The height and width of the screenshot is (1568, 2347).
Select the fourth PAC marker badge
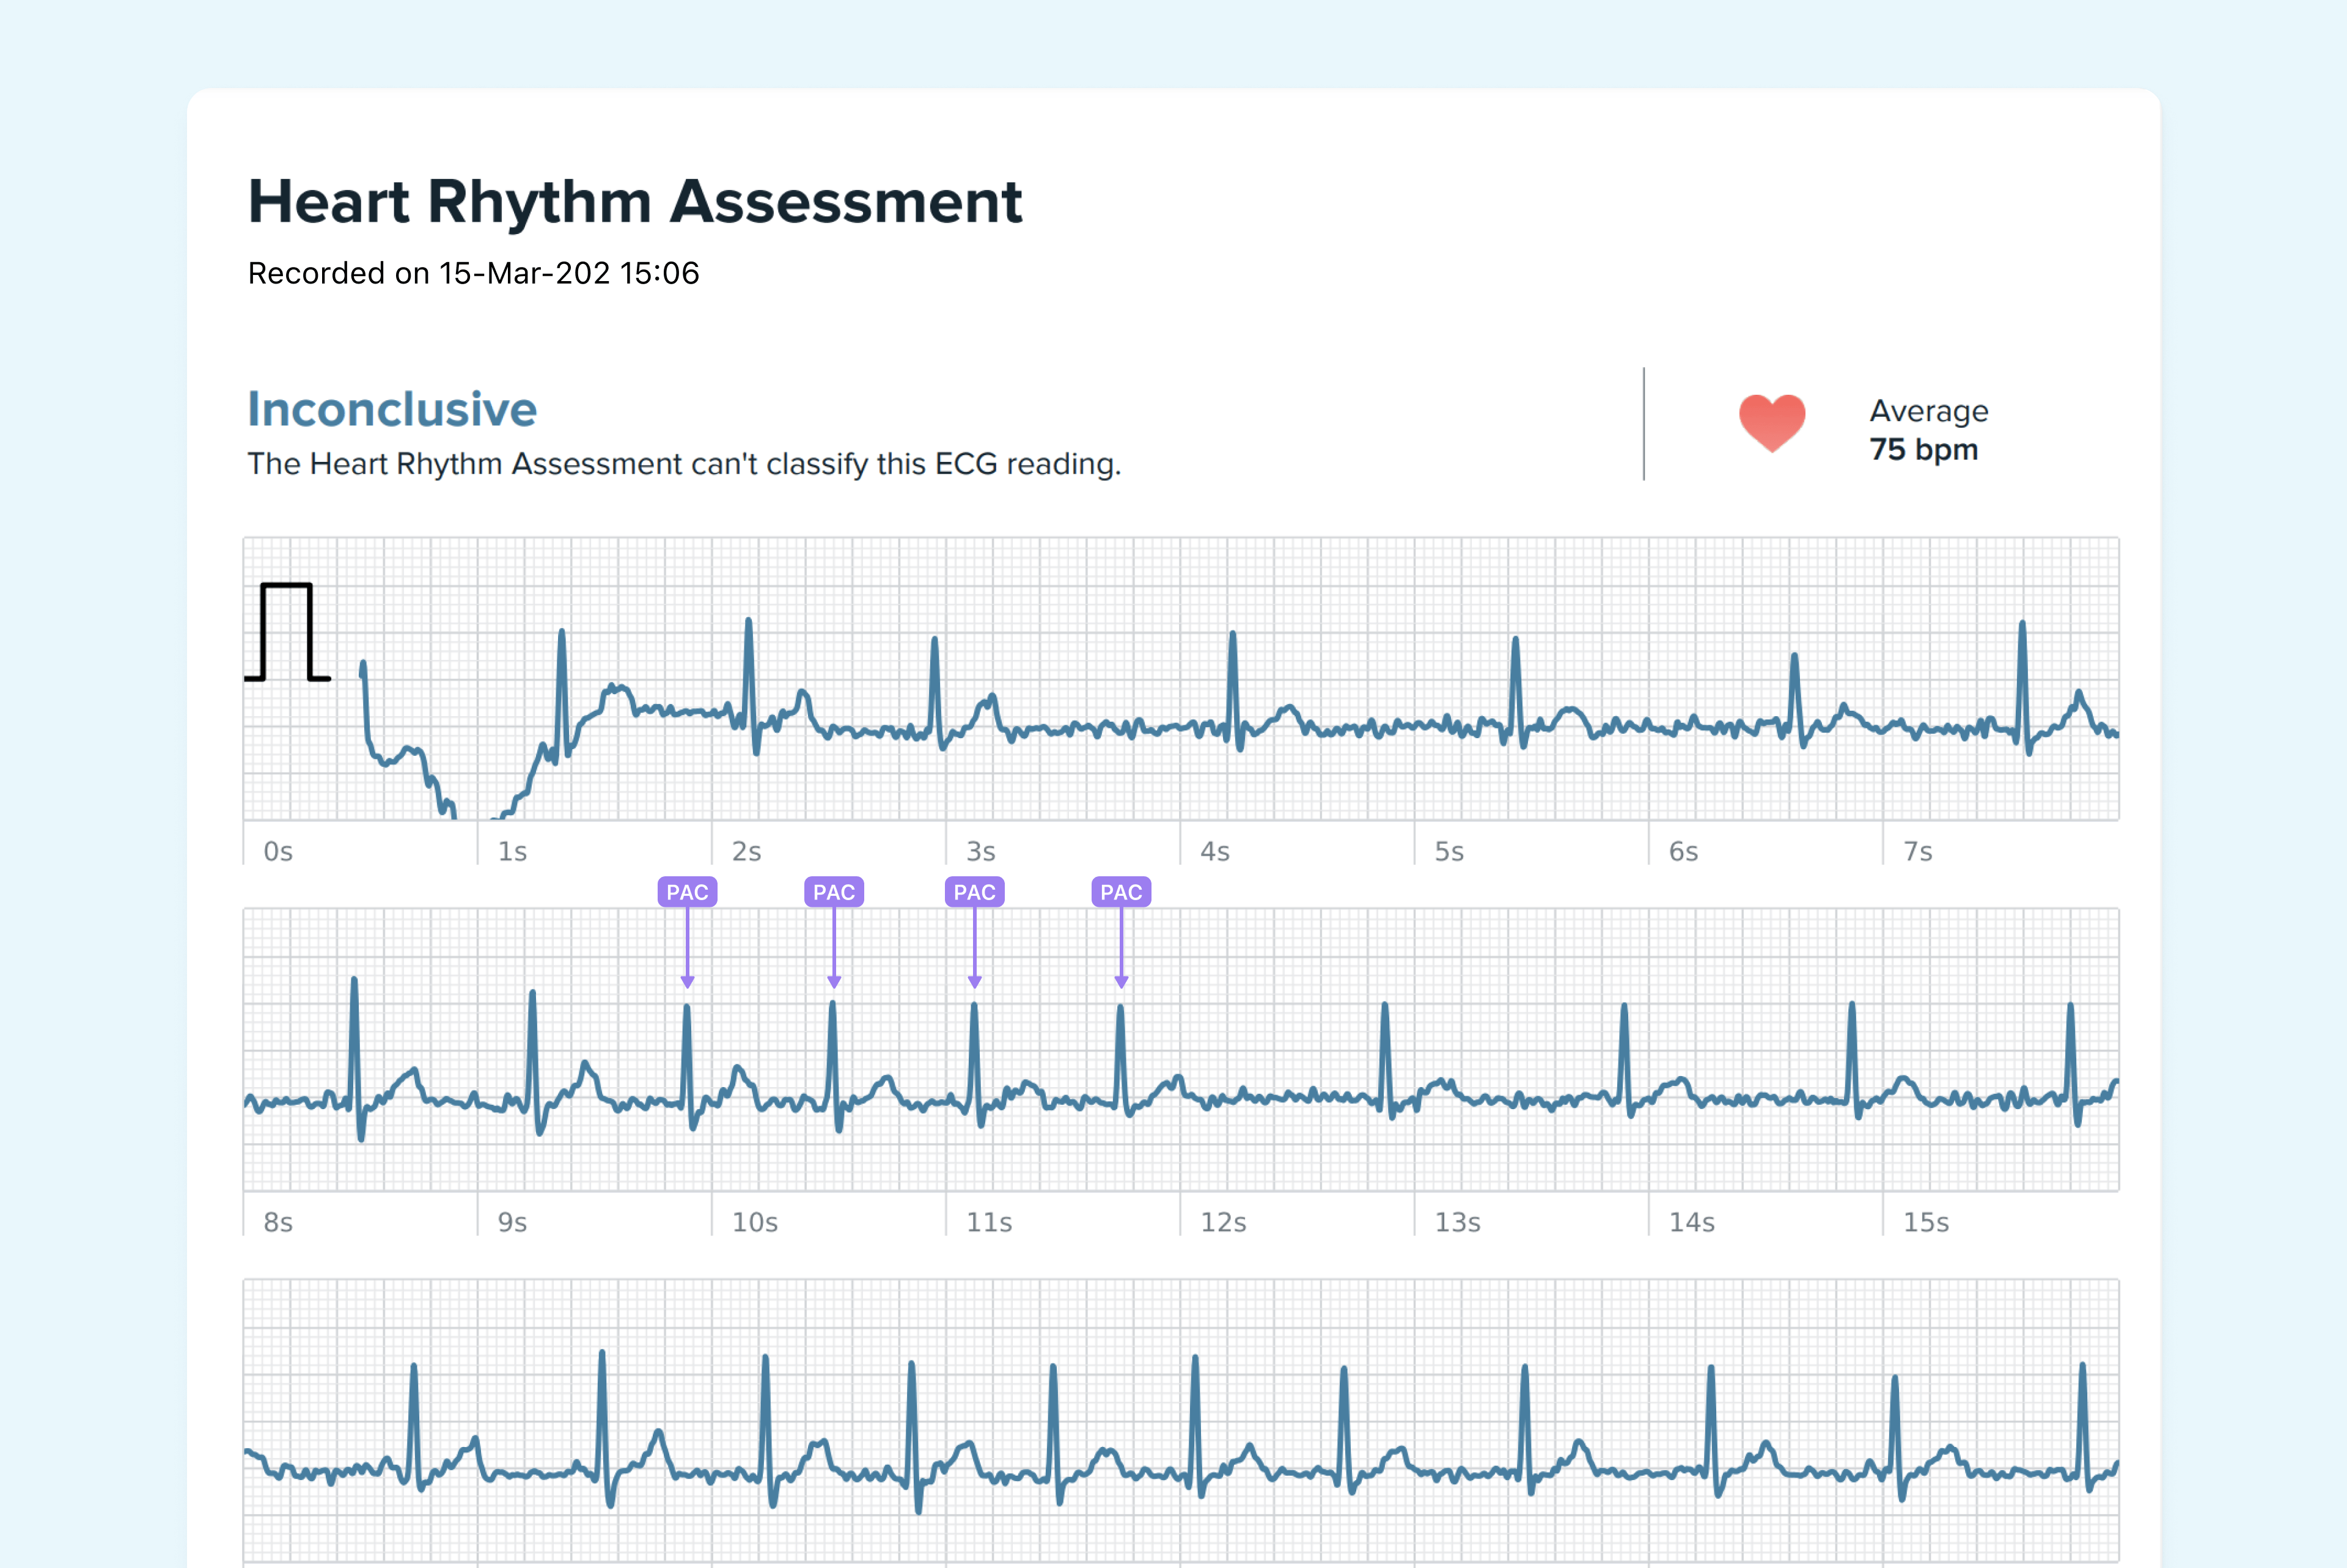(x=1121, y=891)
